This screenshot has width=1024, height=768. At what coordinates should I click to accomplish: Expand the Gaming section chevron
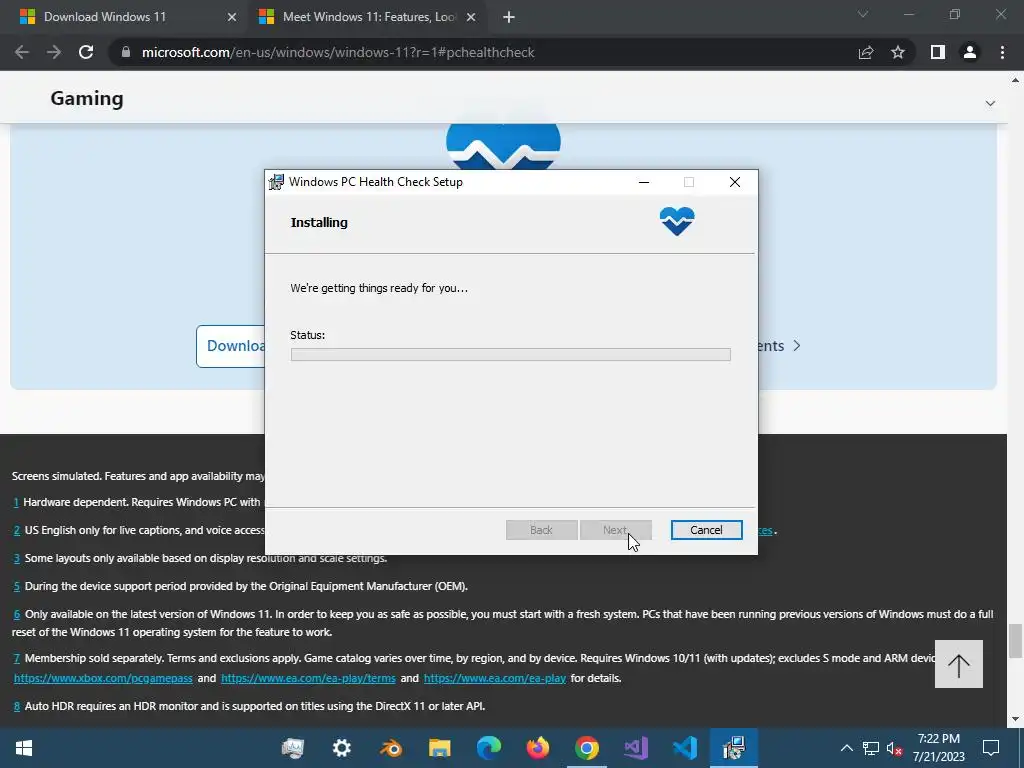[990, 103]
